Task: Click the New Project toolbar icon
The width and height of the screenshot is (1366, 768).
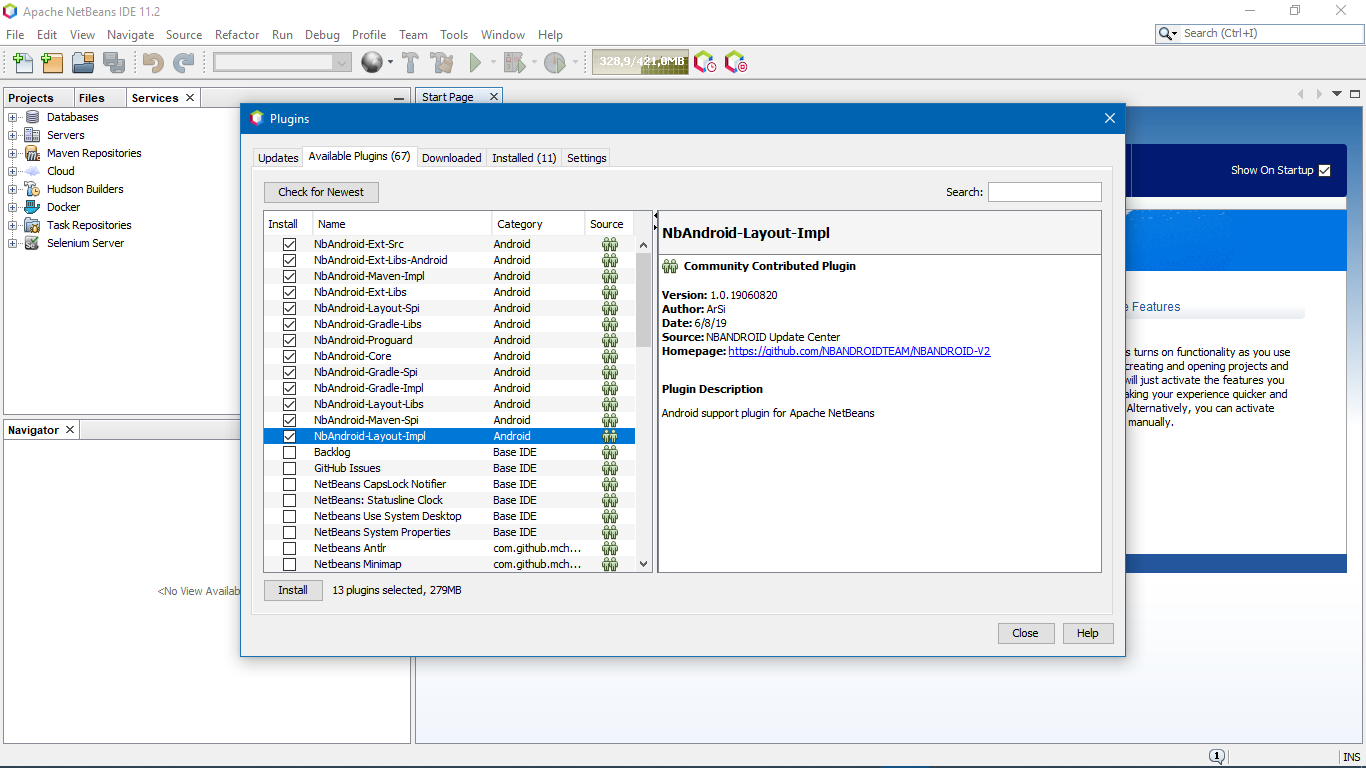Action: coord(52,63)
